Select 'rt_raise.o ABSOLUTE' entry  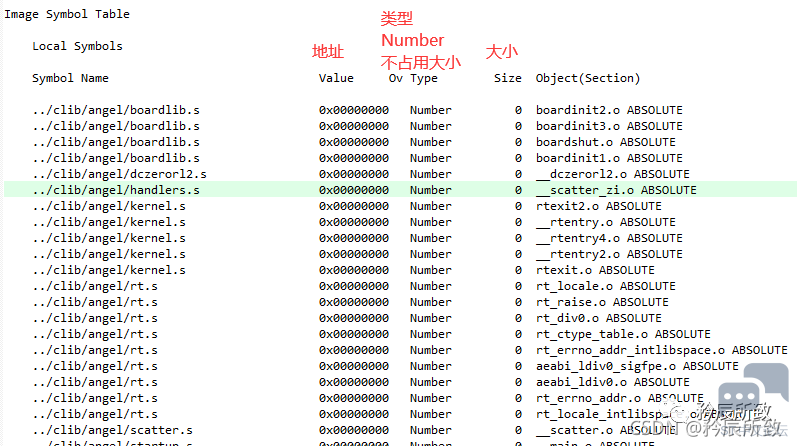[x=602, y=302]
